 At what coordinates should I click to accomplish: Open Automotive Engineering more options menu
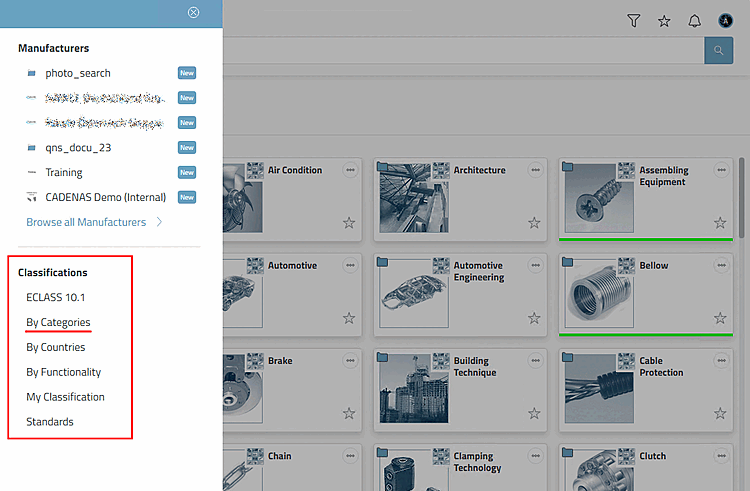click(536, 265)
